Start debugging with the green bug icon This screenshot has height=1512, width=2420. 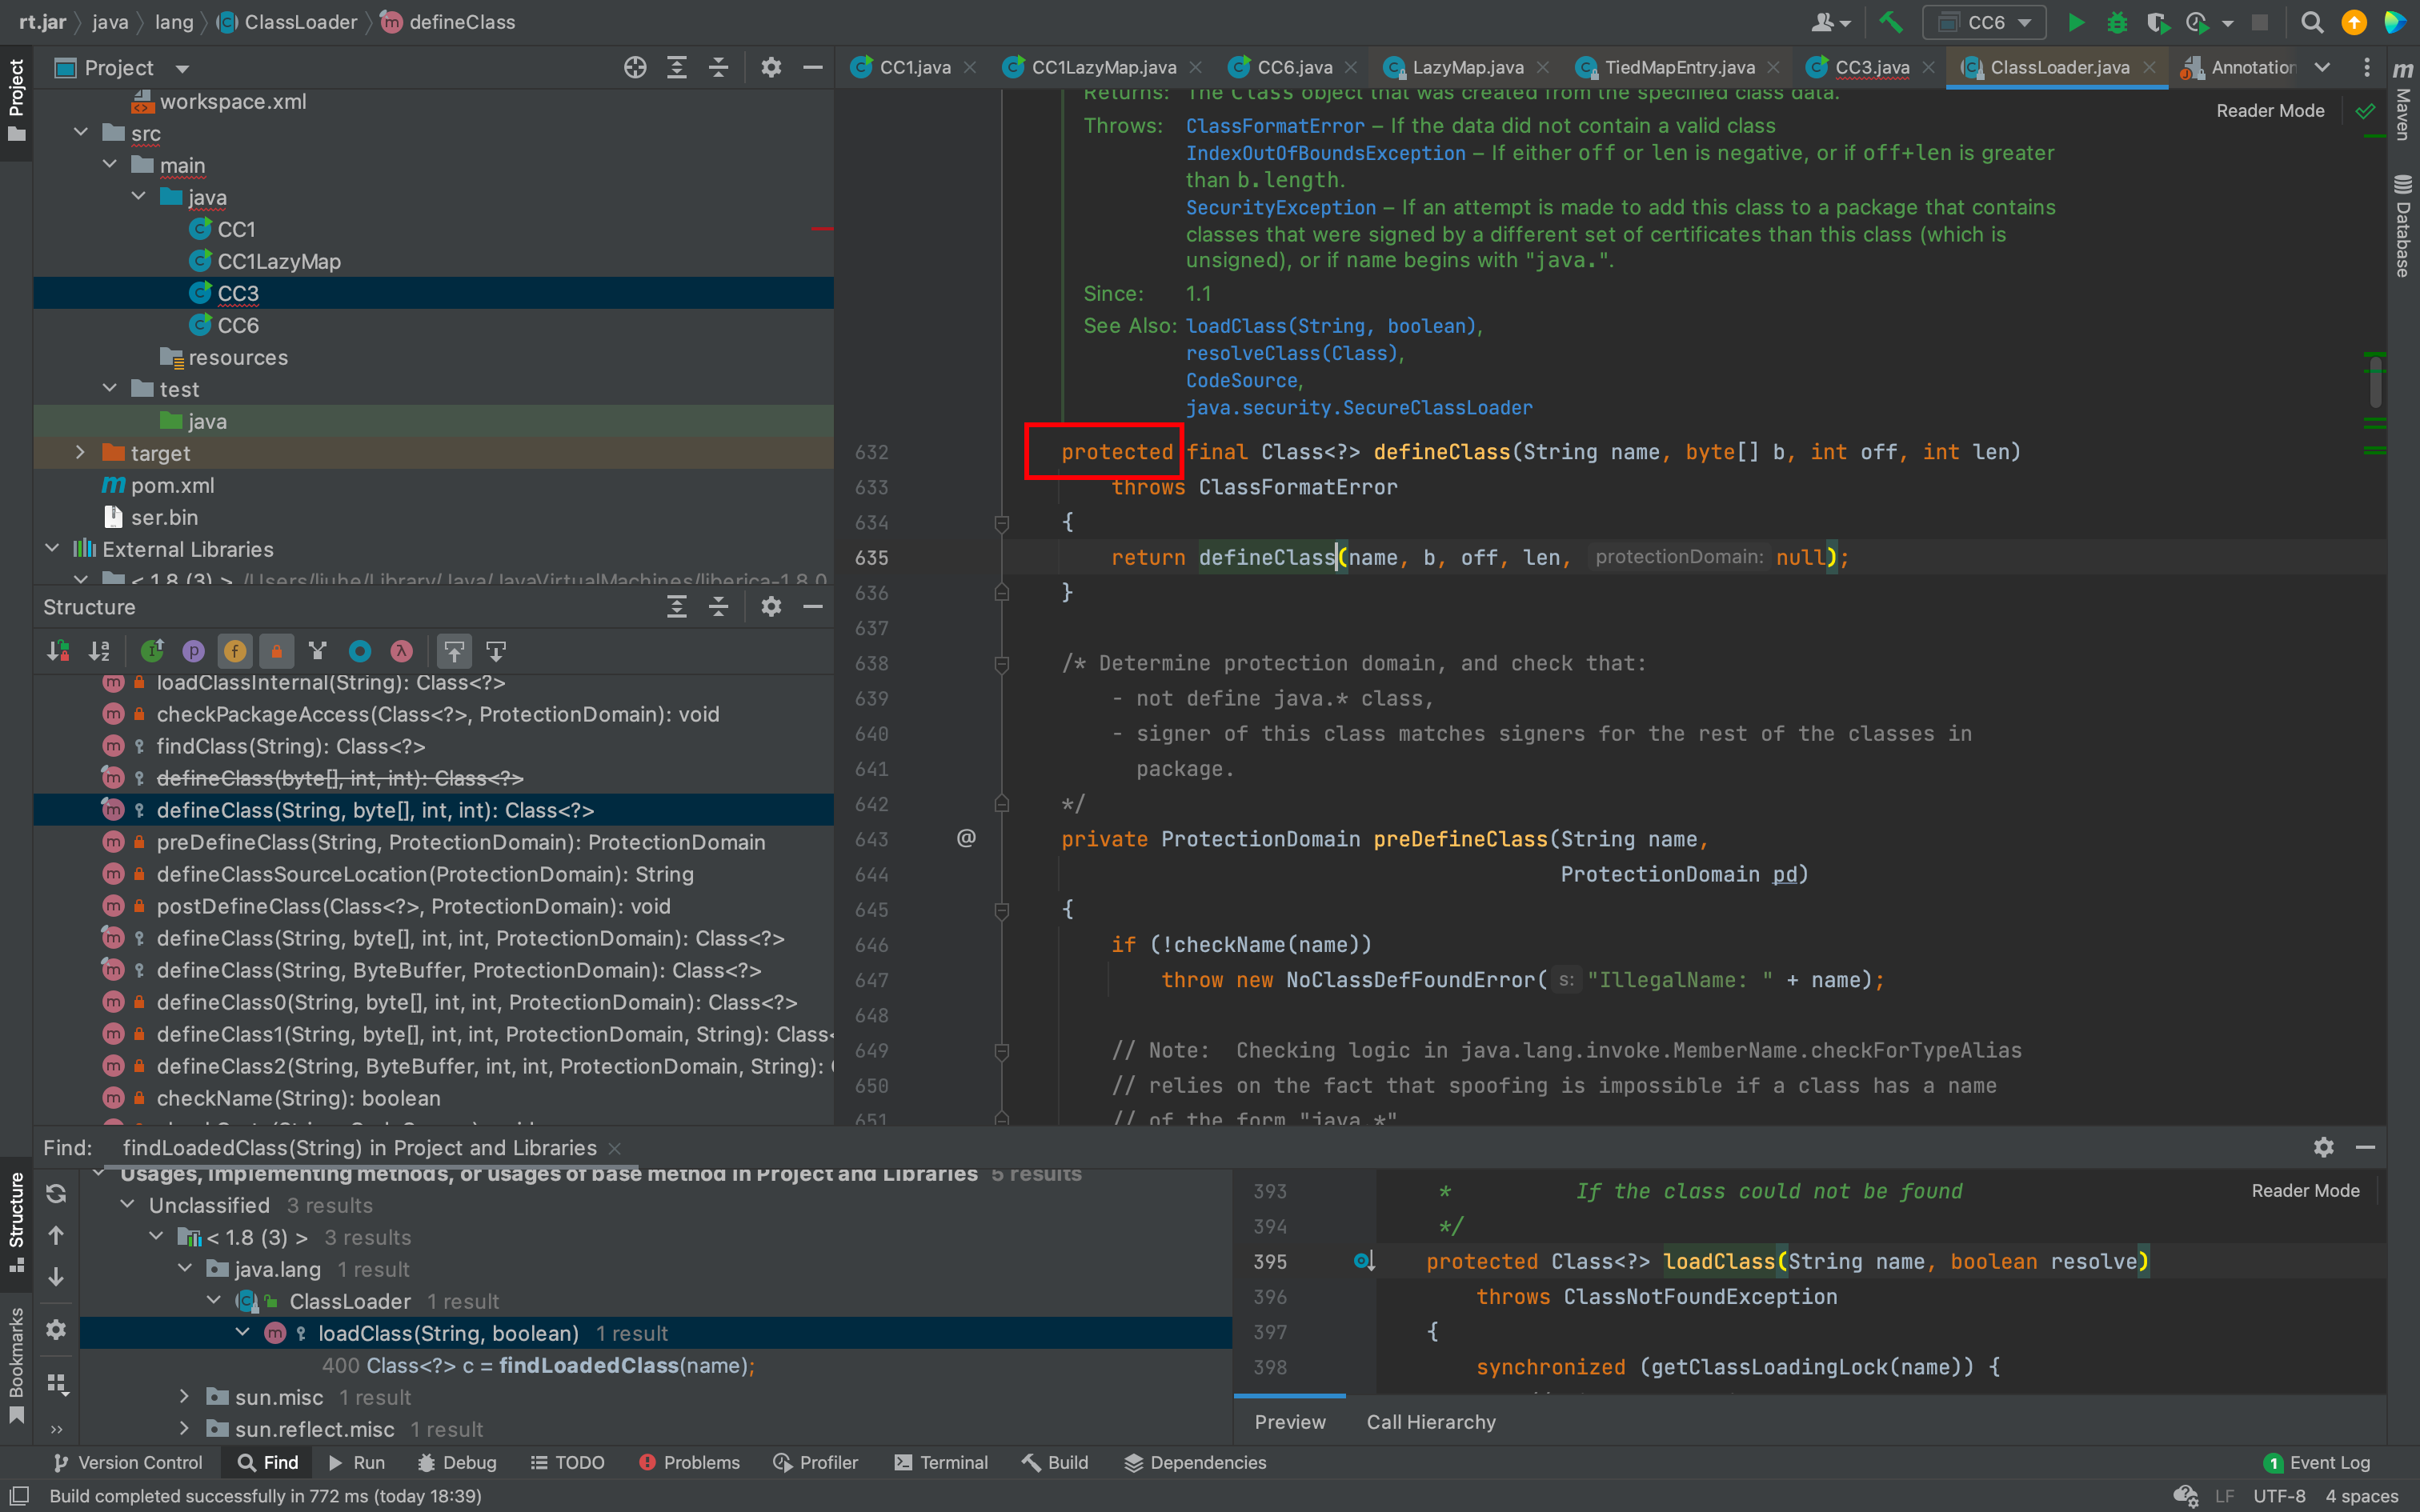click(x=2116, y=22)
